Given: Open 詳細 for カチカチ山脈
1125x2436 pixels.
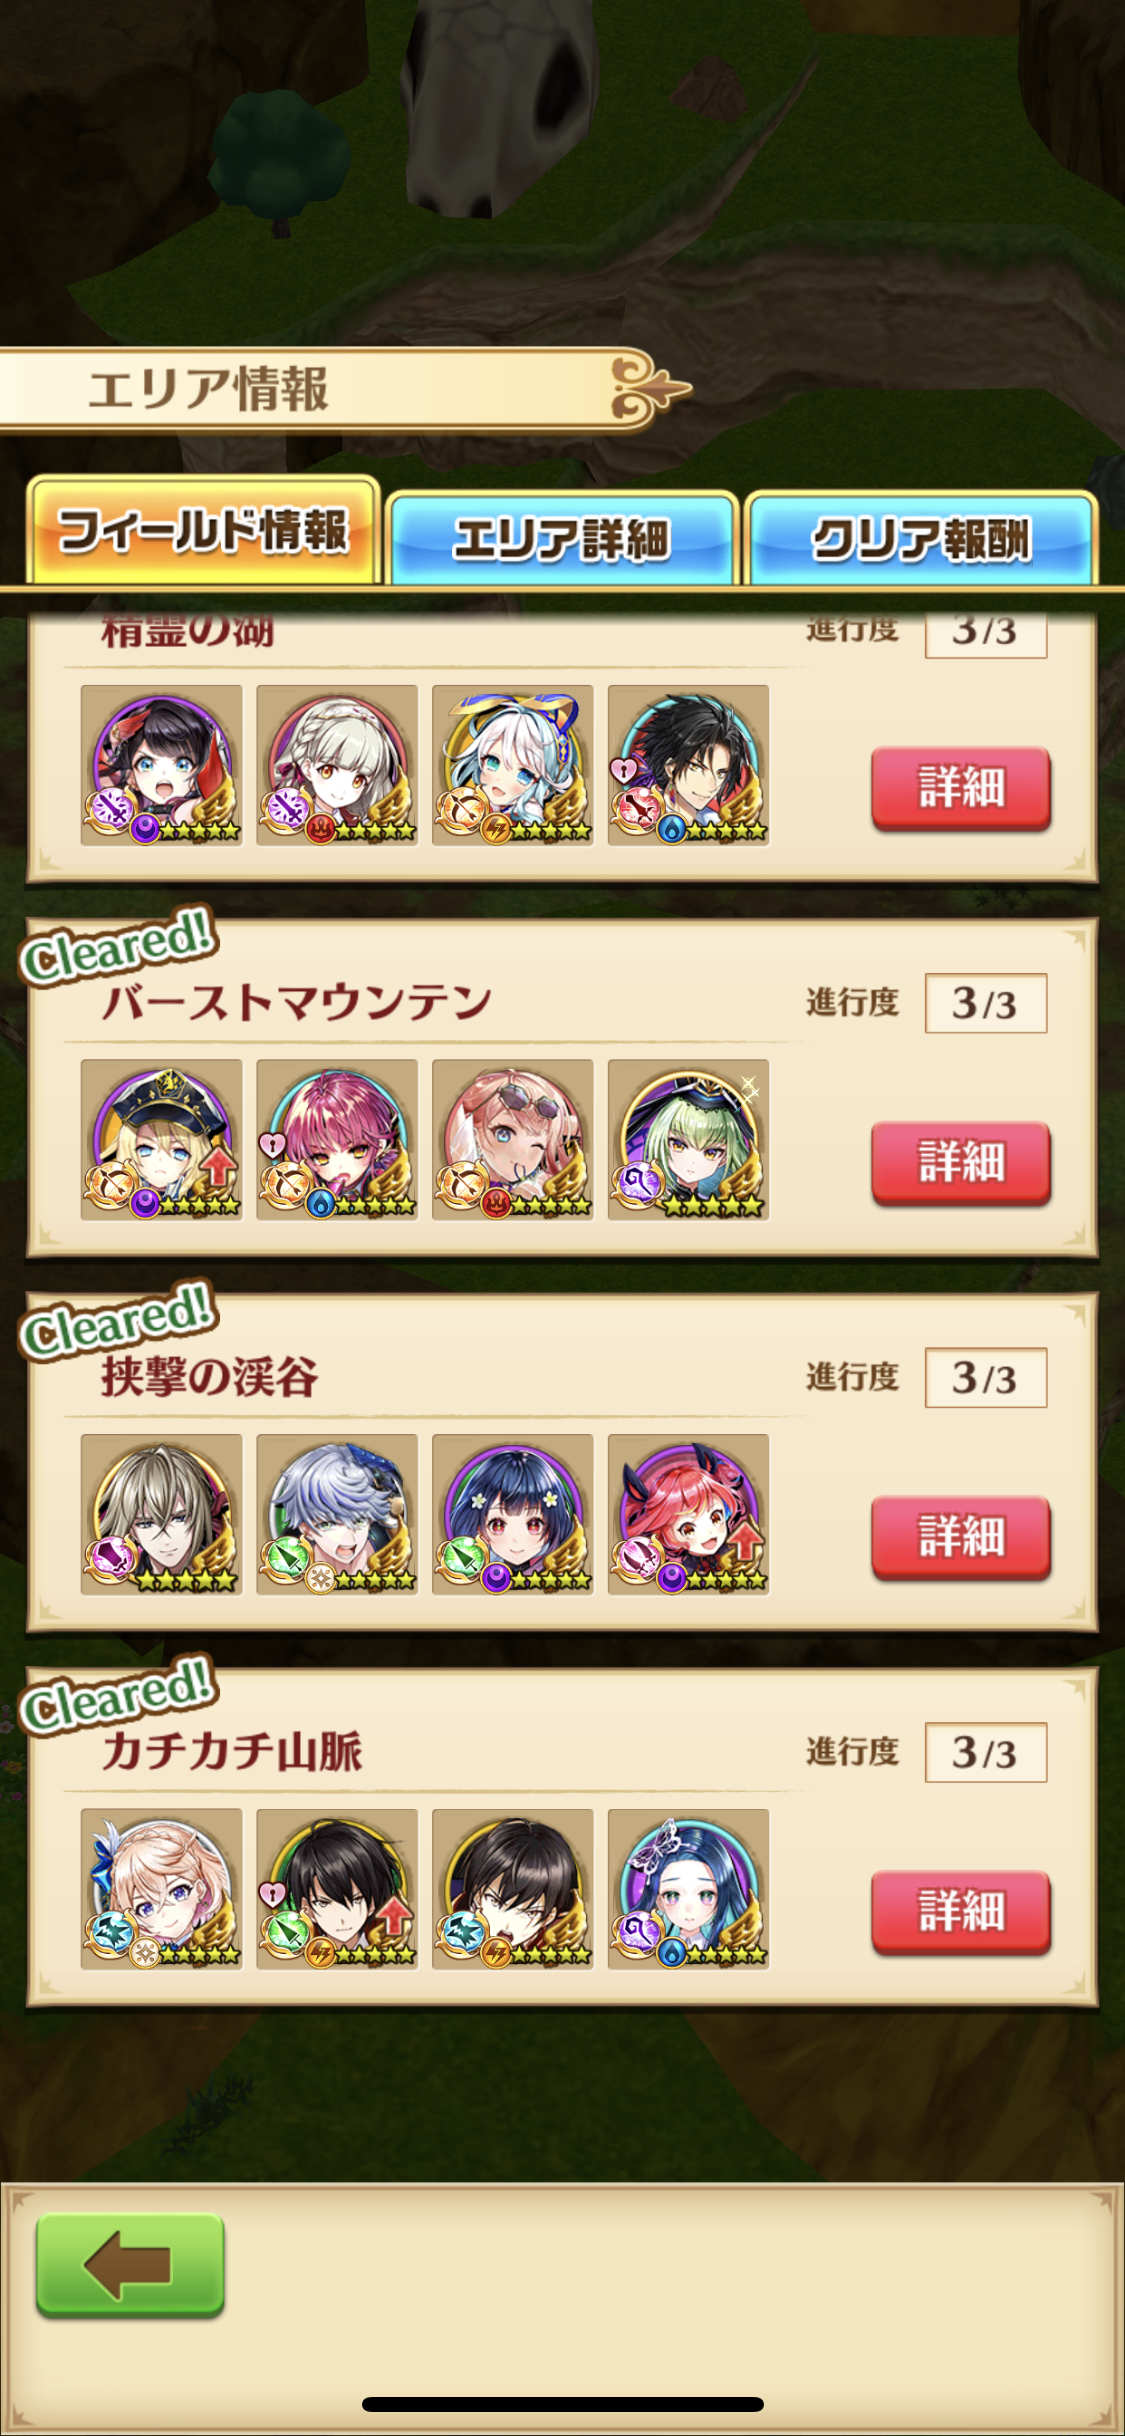Looking at the screenshot, I should [961, 1911].
